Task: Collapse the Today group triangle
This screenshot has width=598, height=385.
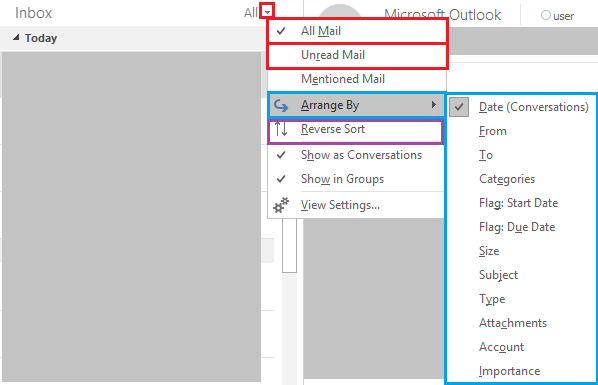Action: tap(16, 37)
